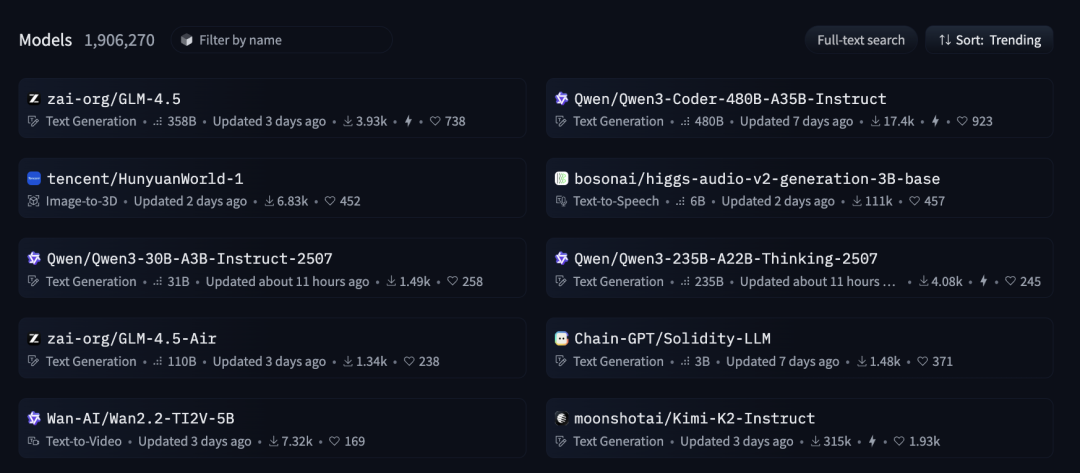Click 'Updated 7 days ago' in Solidity-LLM row

pyautogui.click(x=782, y=361)
